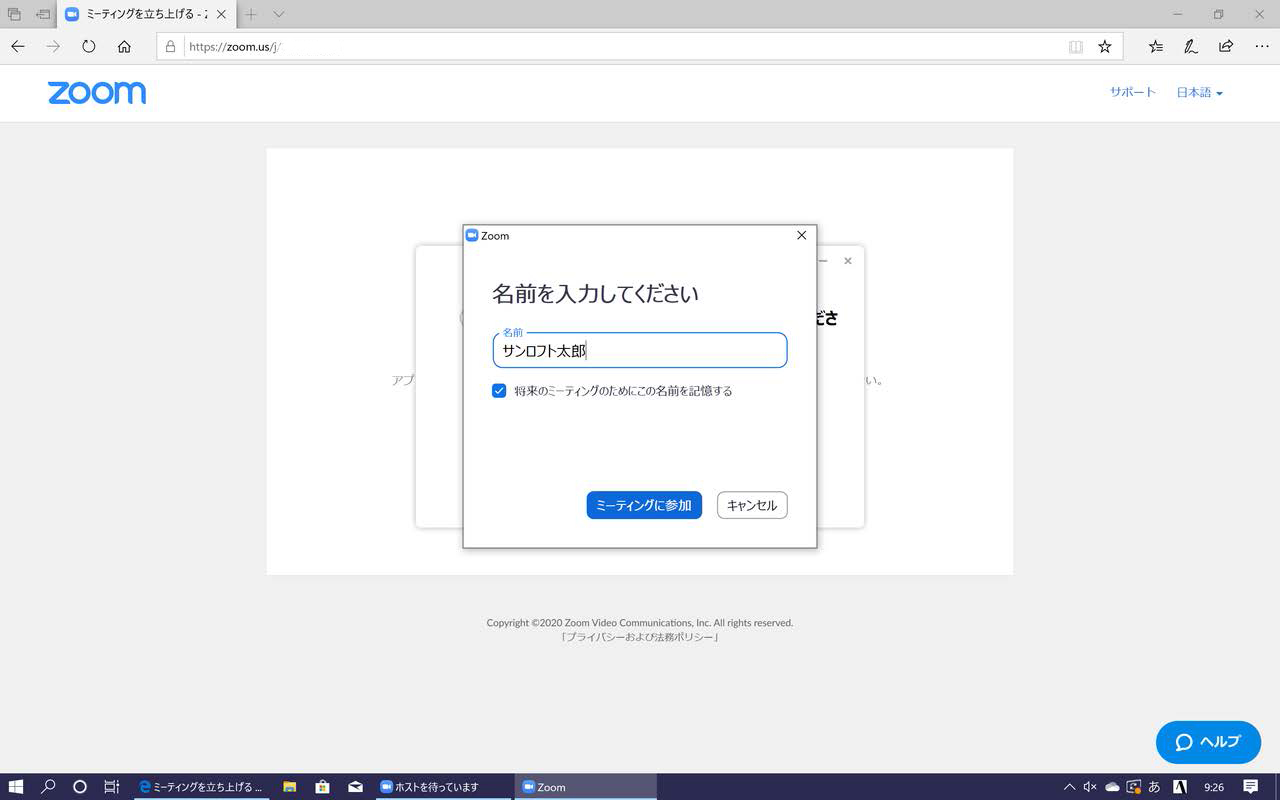The height and width of the screenshot is (800, 1280).
Task: Set these tabs aside icon
Action: [x=43, y=14]
